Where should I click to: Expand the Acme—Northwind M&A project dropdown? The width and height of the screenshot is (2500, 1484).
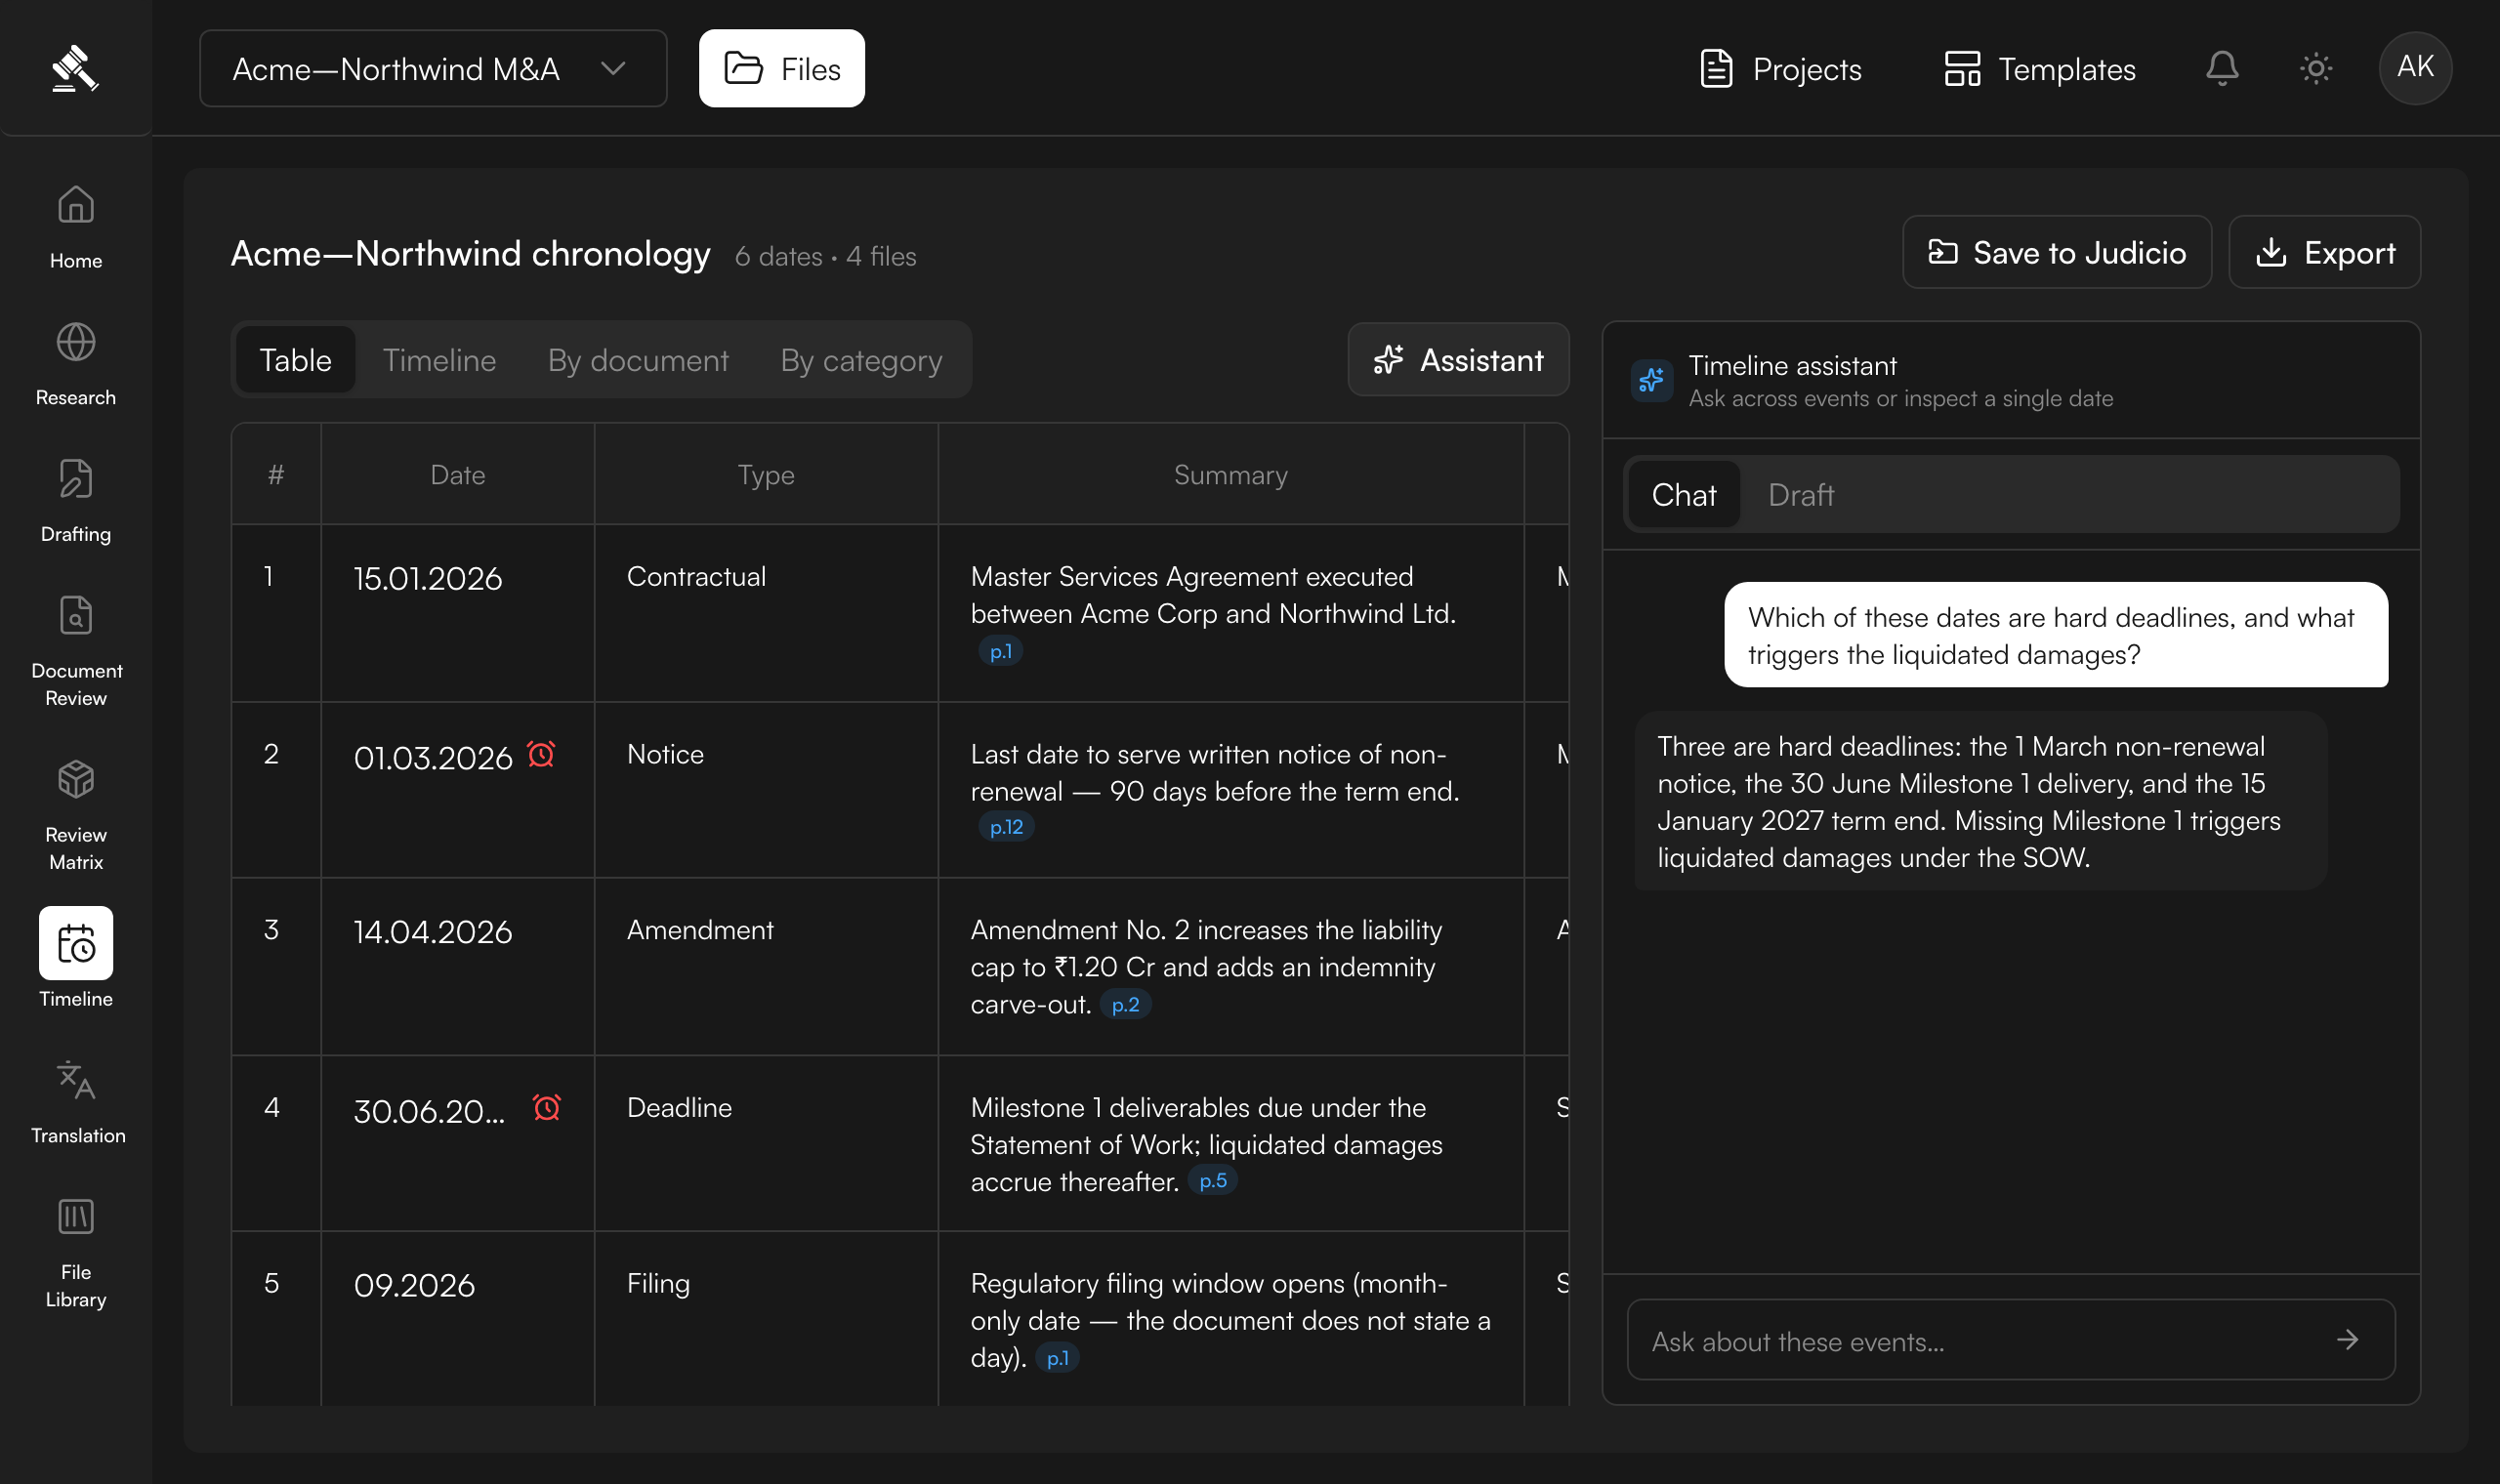(x=433, y=68)
